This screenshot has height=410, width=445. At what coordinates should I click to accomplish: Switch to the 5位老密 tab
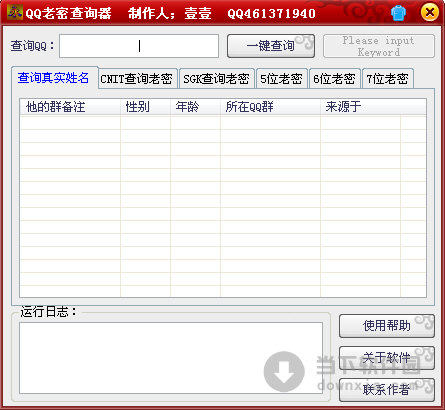point(281,79)
